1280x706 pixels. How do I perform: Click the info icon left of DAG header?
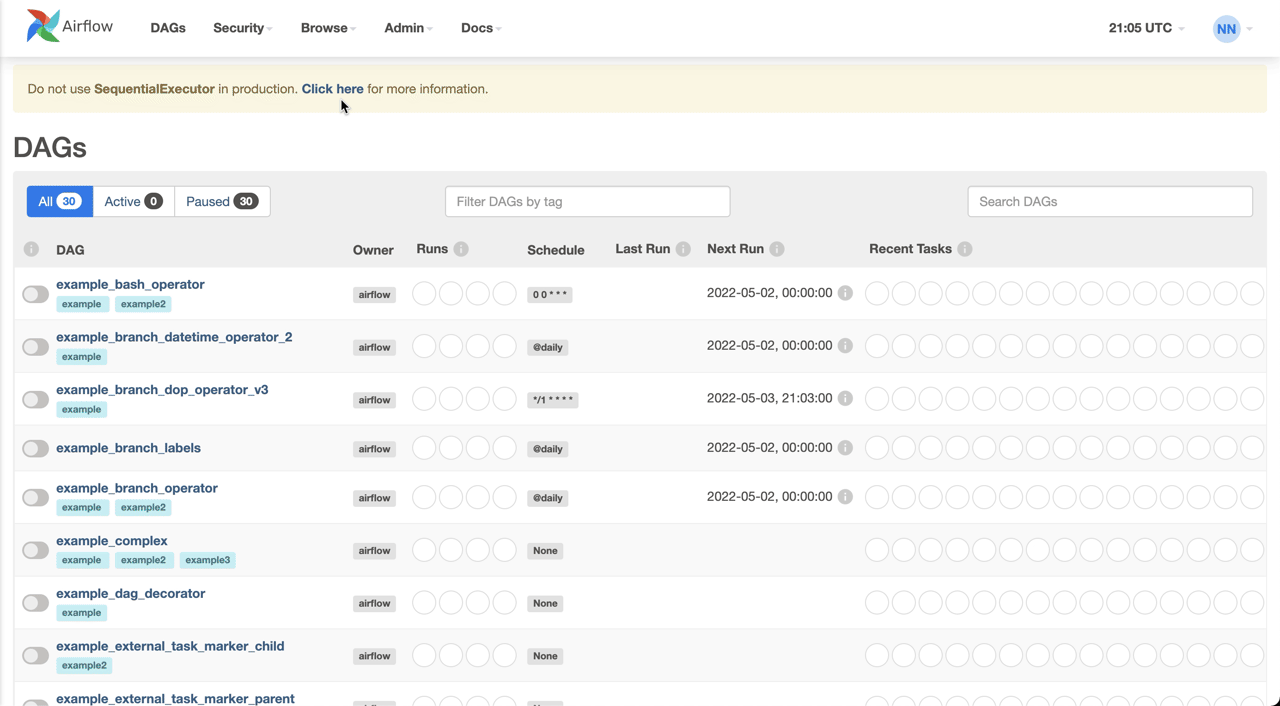(x=31, y=249)
